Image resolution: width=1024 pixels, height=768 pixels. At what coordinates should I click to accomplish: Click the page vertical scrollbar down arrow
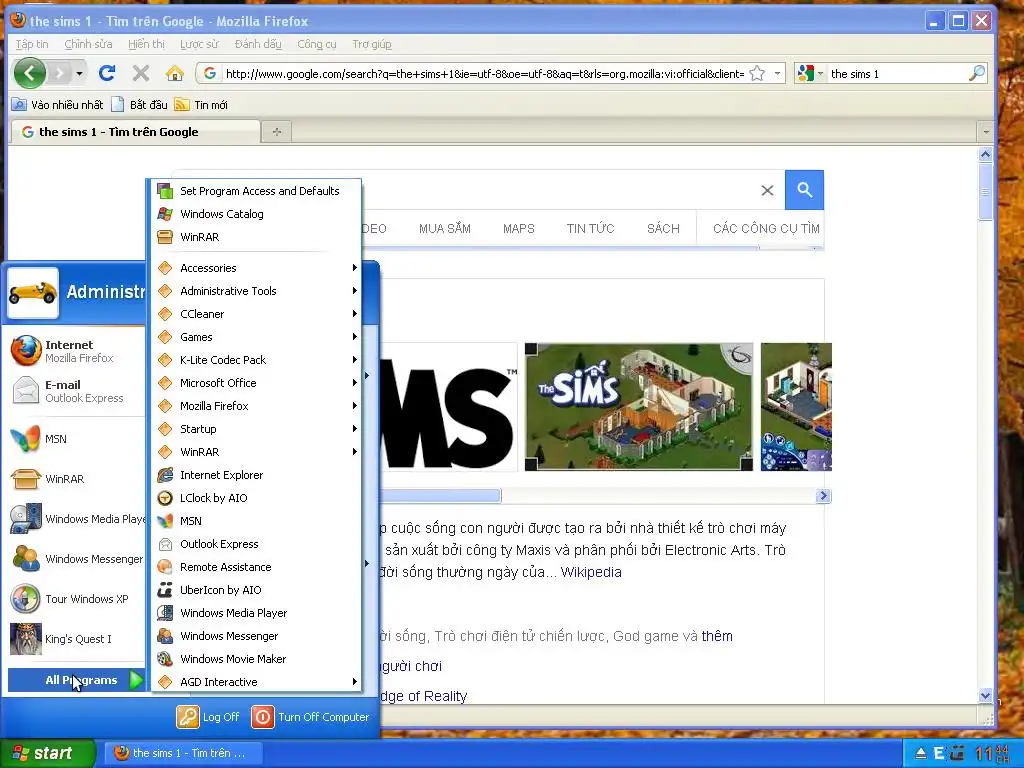point(985,696)
